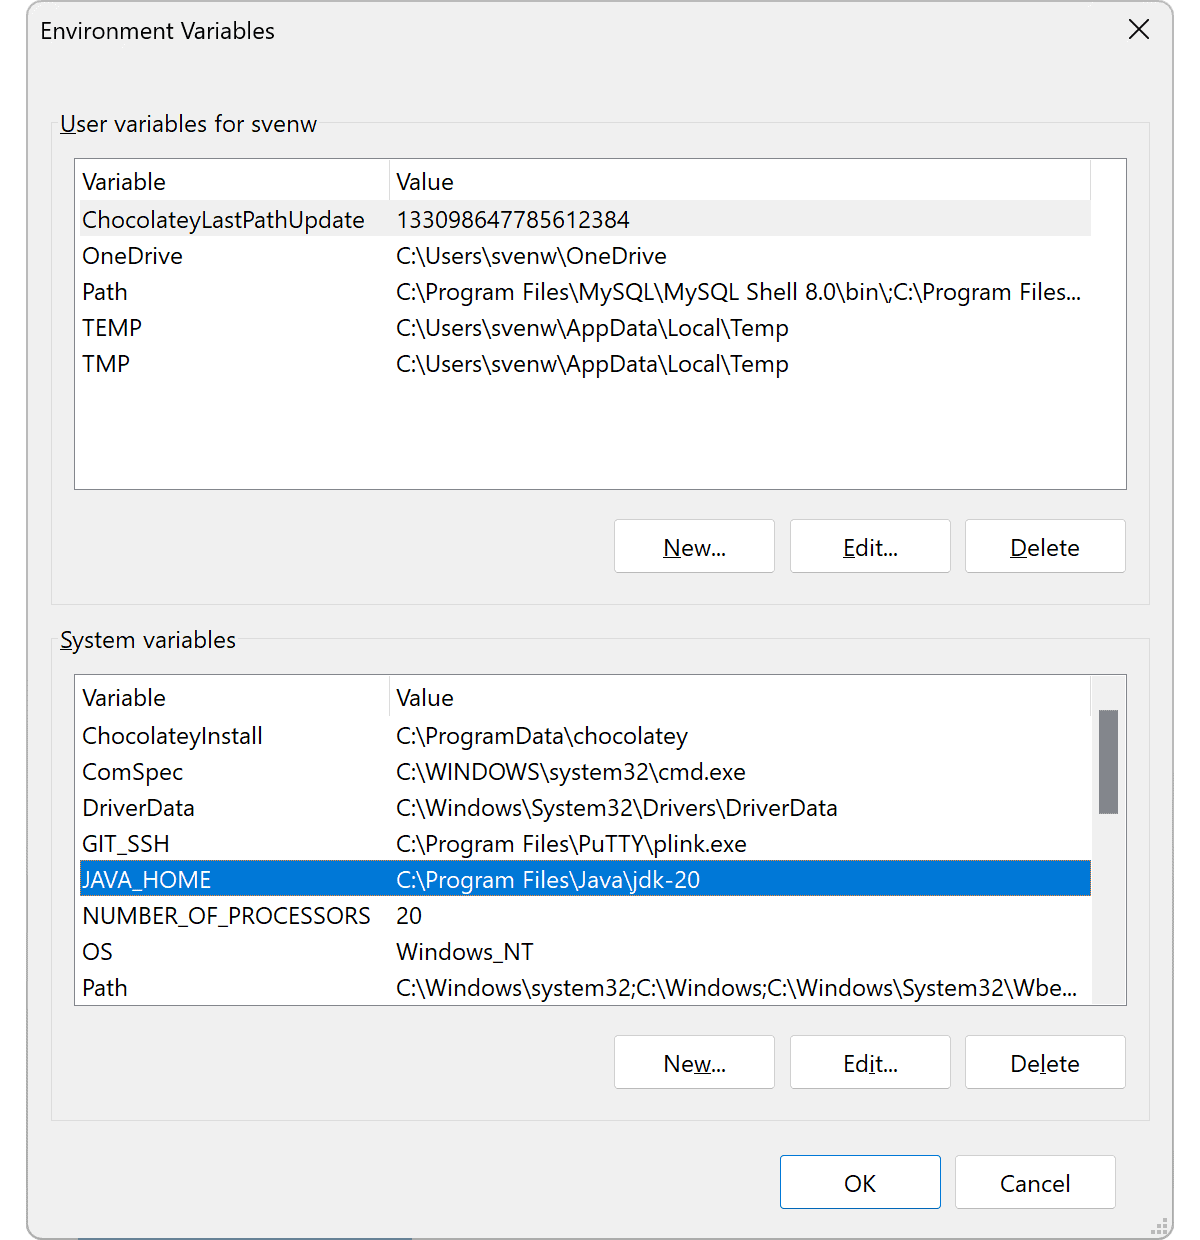Image resolution: width=1200 pixels, height=1240 pixels.
Task: Click Delete under system variables
Action: 1044,1062
